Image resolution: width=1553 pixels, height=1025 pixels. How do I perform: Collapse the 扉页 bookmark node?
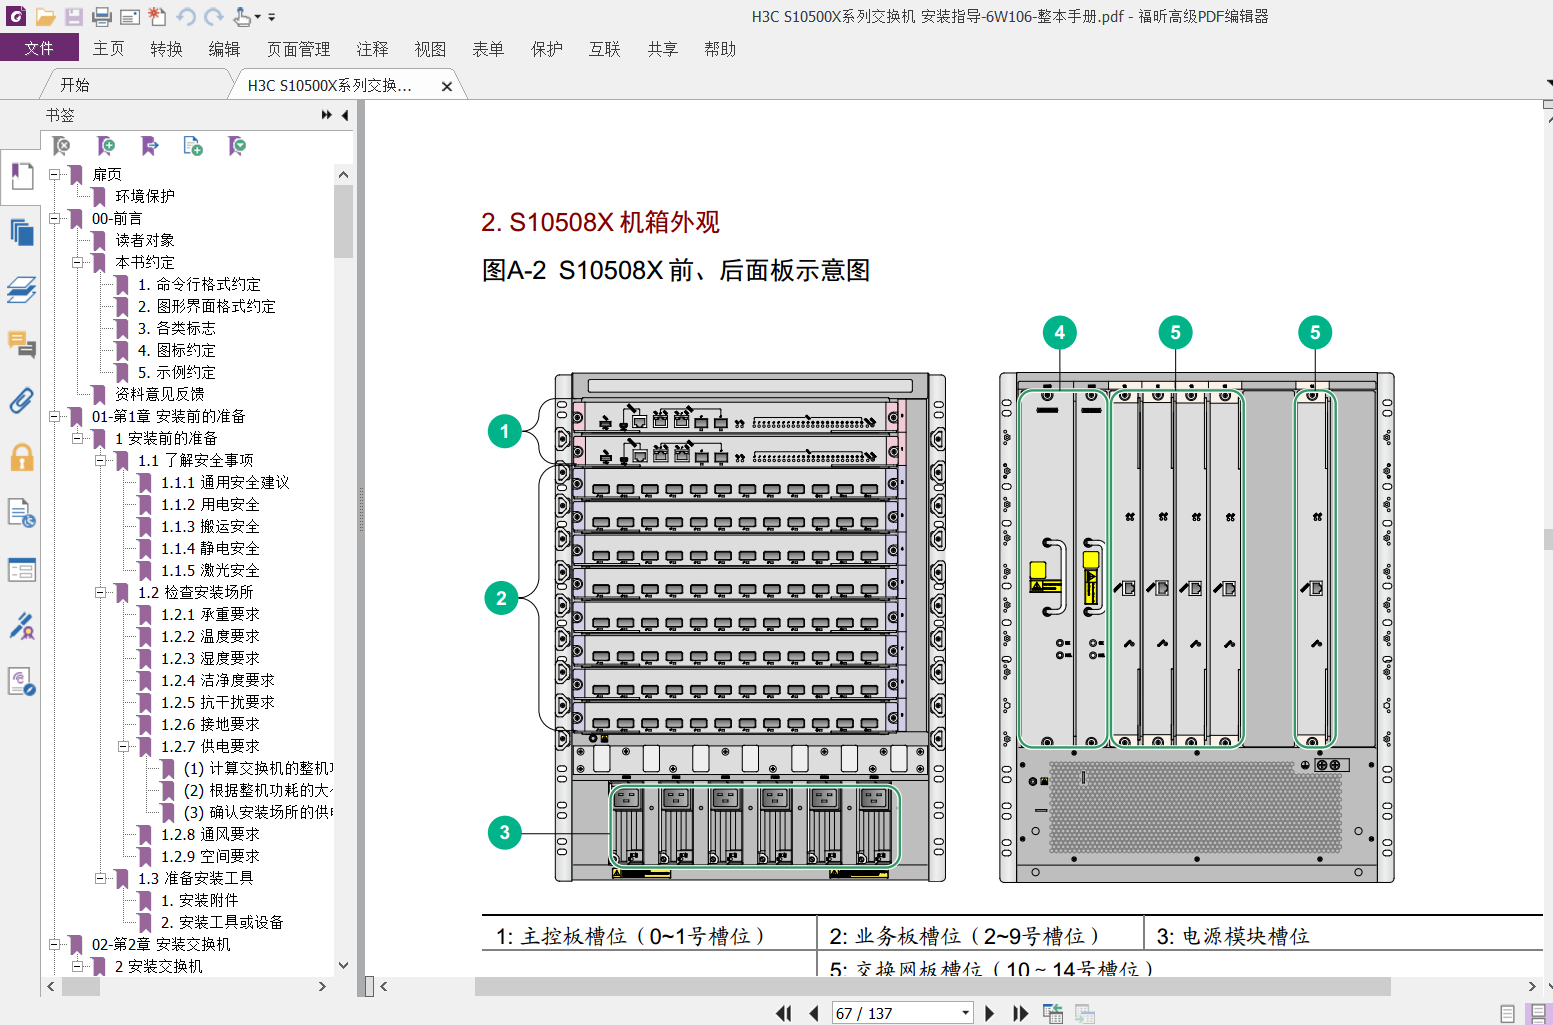[55, 174]
